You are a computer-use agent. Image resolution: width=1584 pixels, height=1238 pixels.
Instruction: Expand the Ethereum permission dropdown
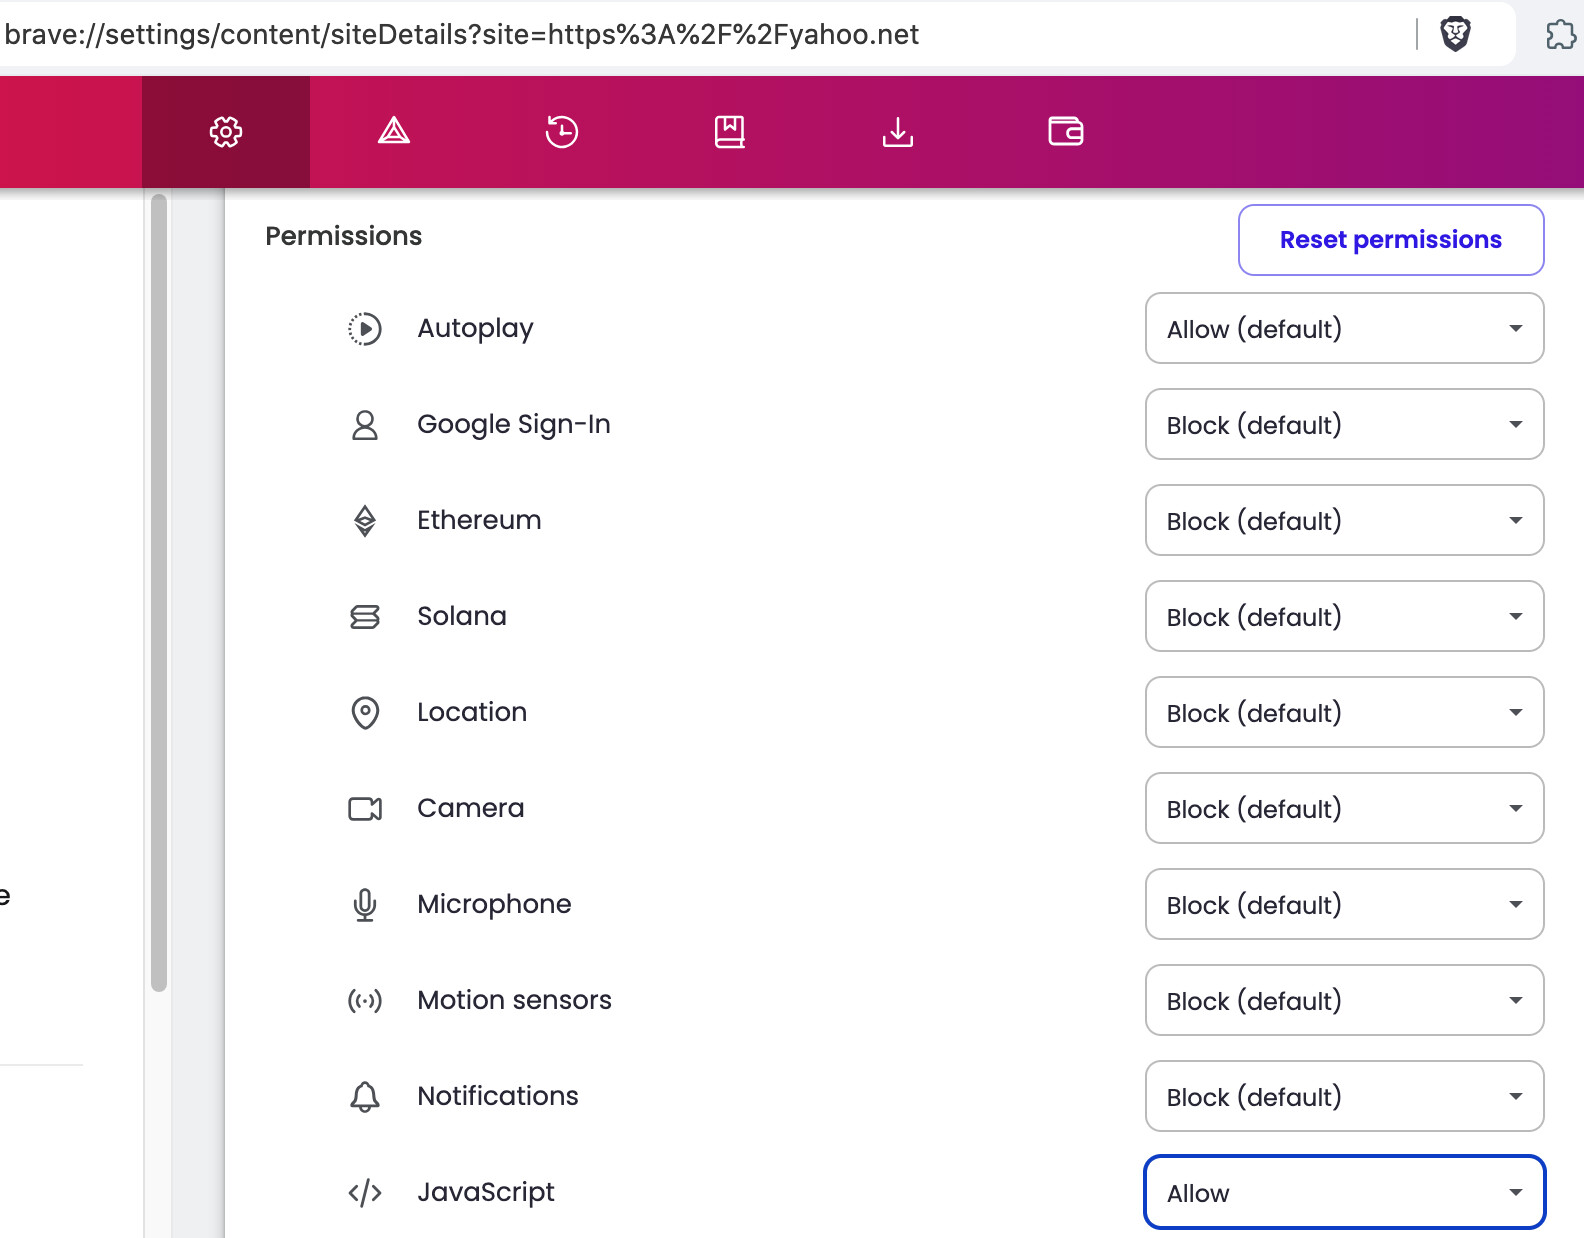point(1344,521)
